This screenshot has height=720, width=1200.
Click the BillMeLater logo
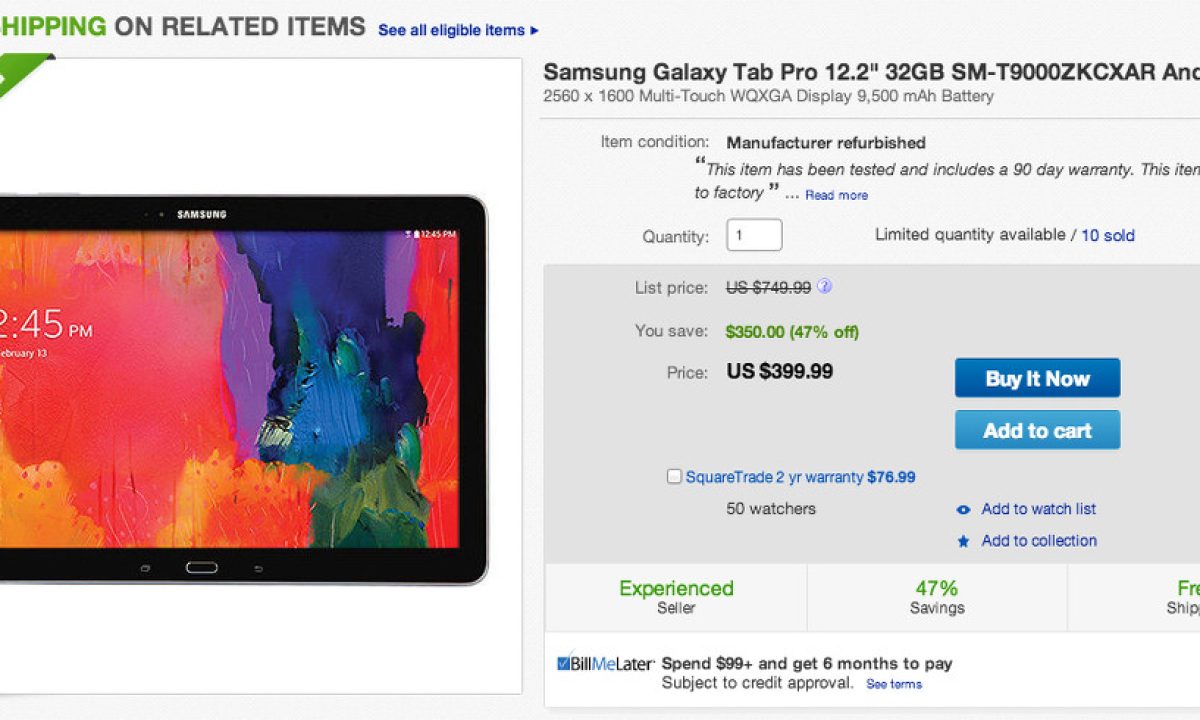(x=606, y=664)
